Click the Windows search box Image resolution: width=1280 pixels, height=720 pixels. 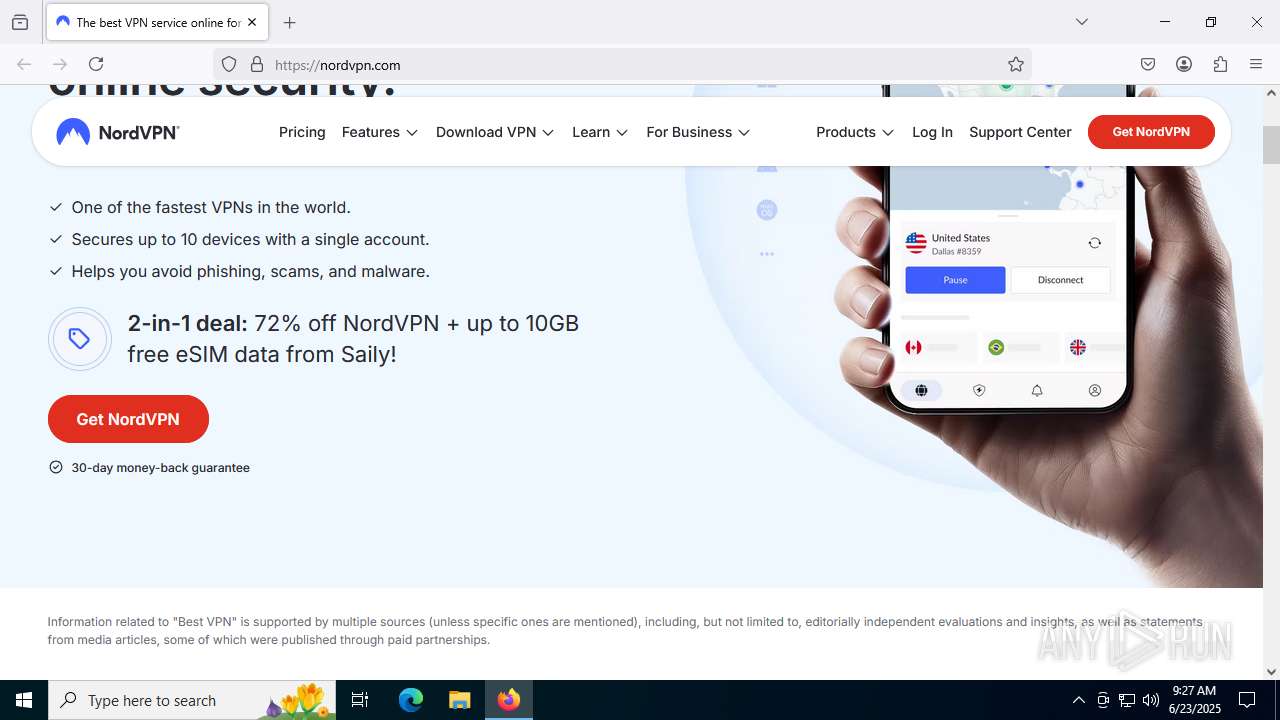tap(192, 700)
